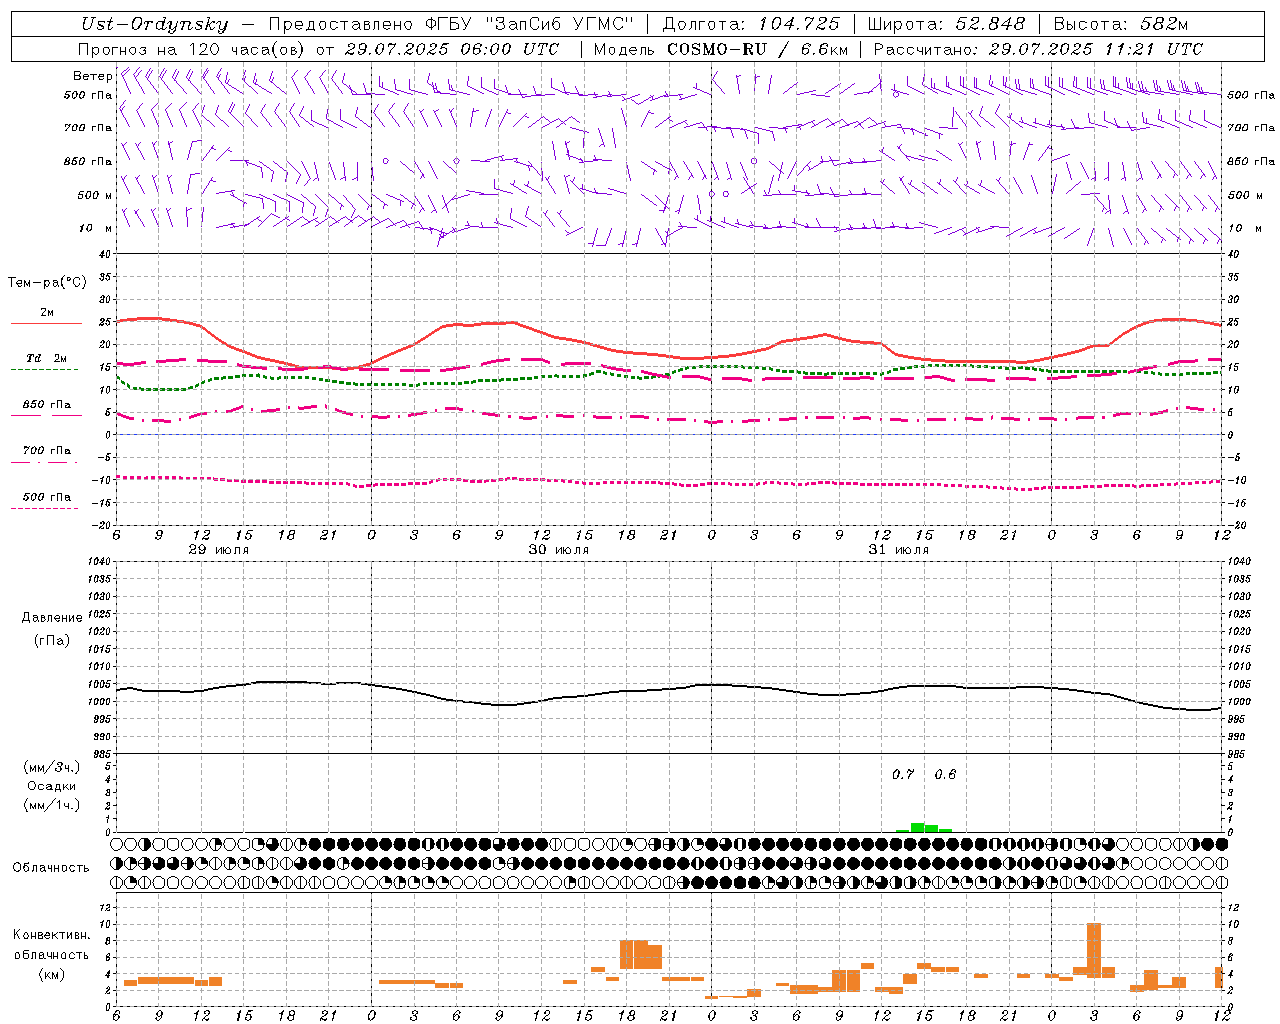Click the 29 июля date label
Viewport: 1280px width, 1024px height.
coord(219,550)
